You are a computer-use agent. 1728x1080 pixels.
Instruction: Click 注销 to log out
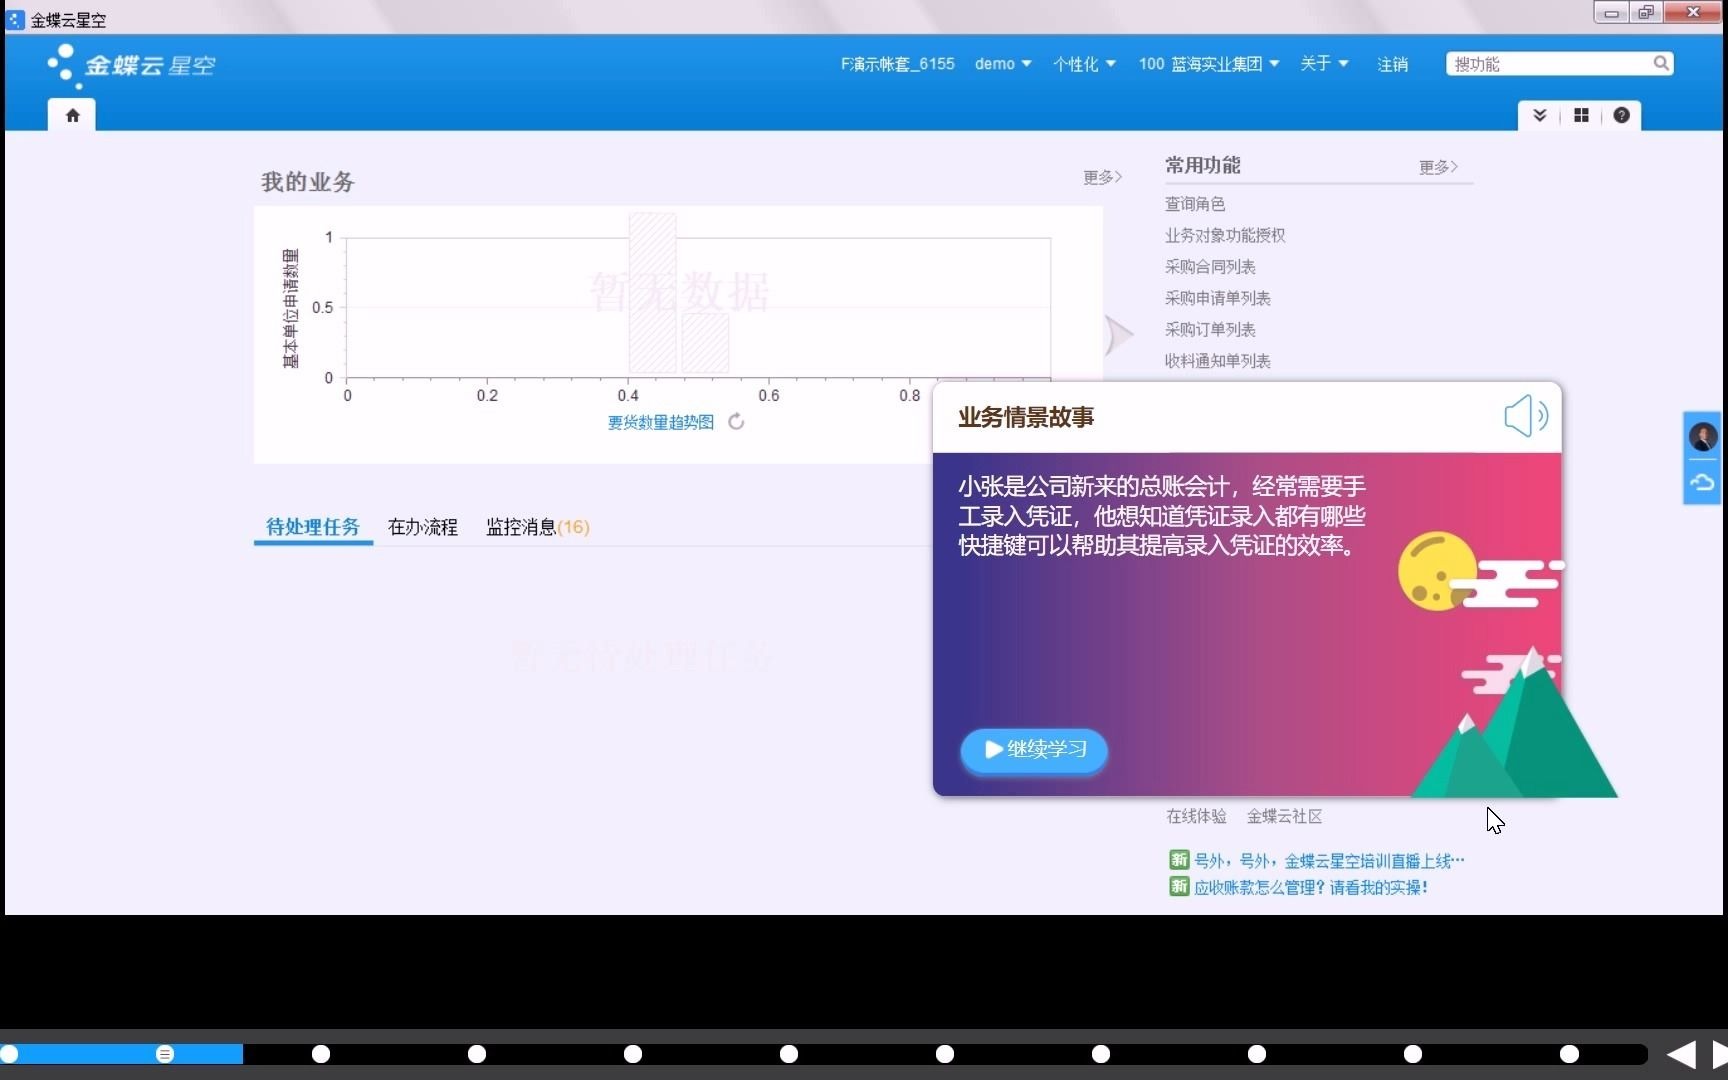[1392, 64]
